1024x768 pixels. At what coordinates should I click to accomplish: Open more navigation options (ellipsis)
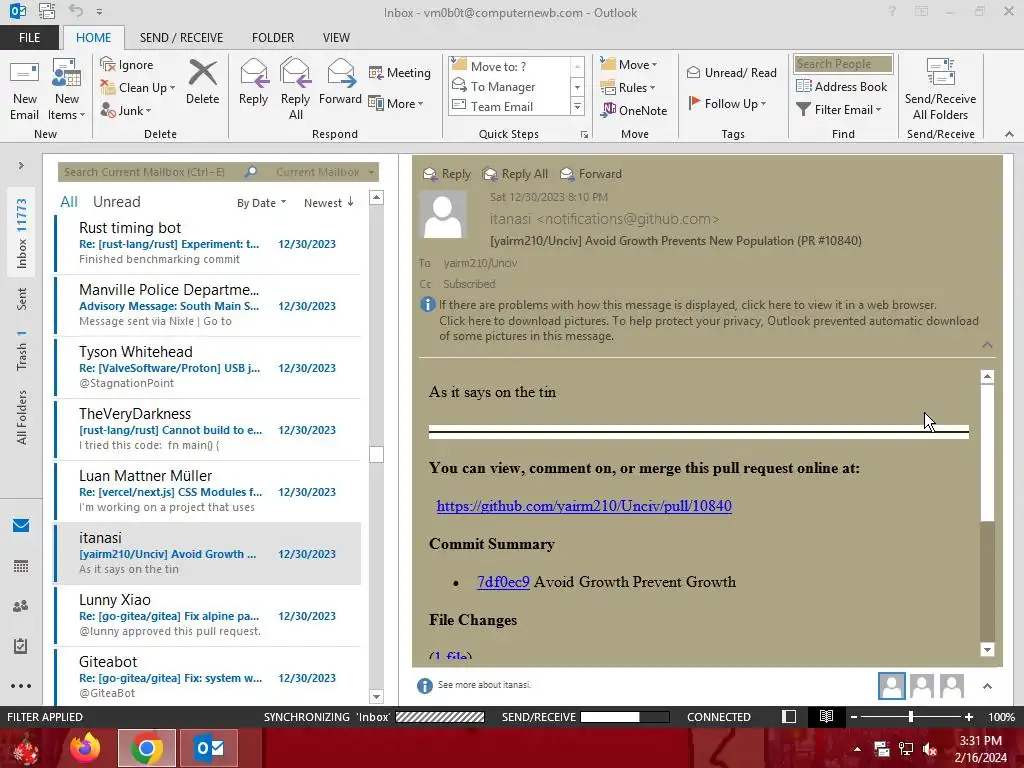21,686
